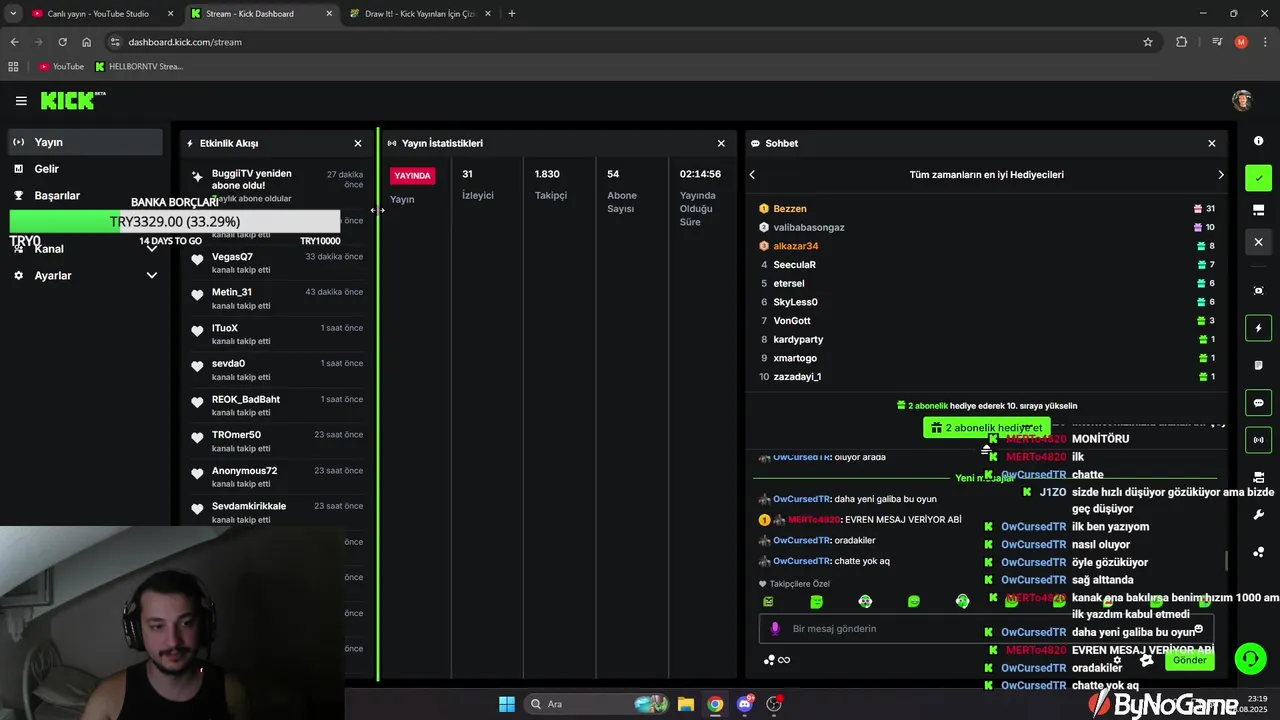Viewport: 1280px width, 720px height.
Task: Click heart icon beside Metin_31
Action: pyautogui.click(x=197, y=296)
